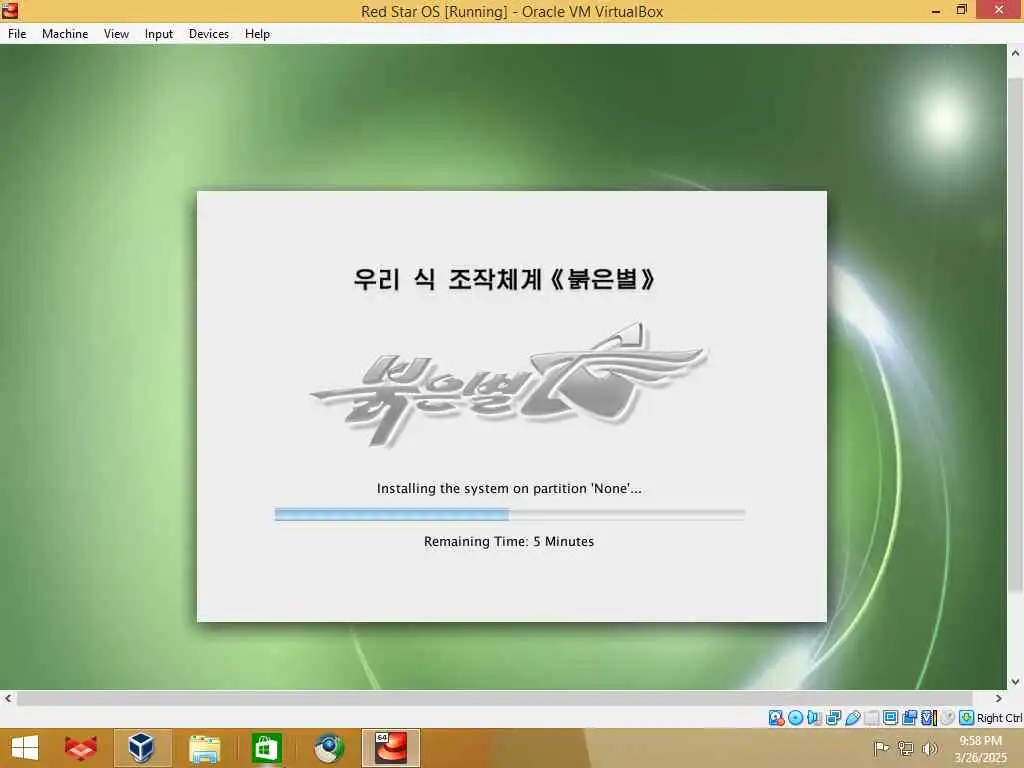Minimize the VirtualBox window
Image resolution: width=1024 pixels, height=768 pixels.
click(936, 10)
